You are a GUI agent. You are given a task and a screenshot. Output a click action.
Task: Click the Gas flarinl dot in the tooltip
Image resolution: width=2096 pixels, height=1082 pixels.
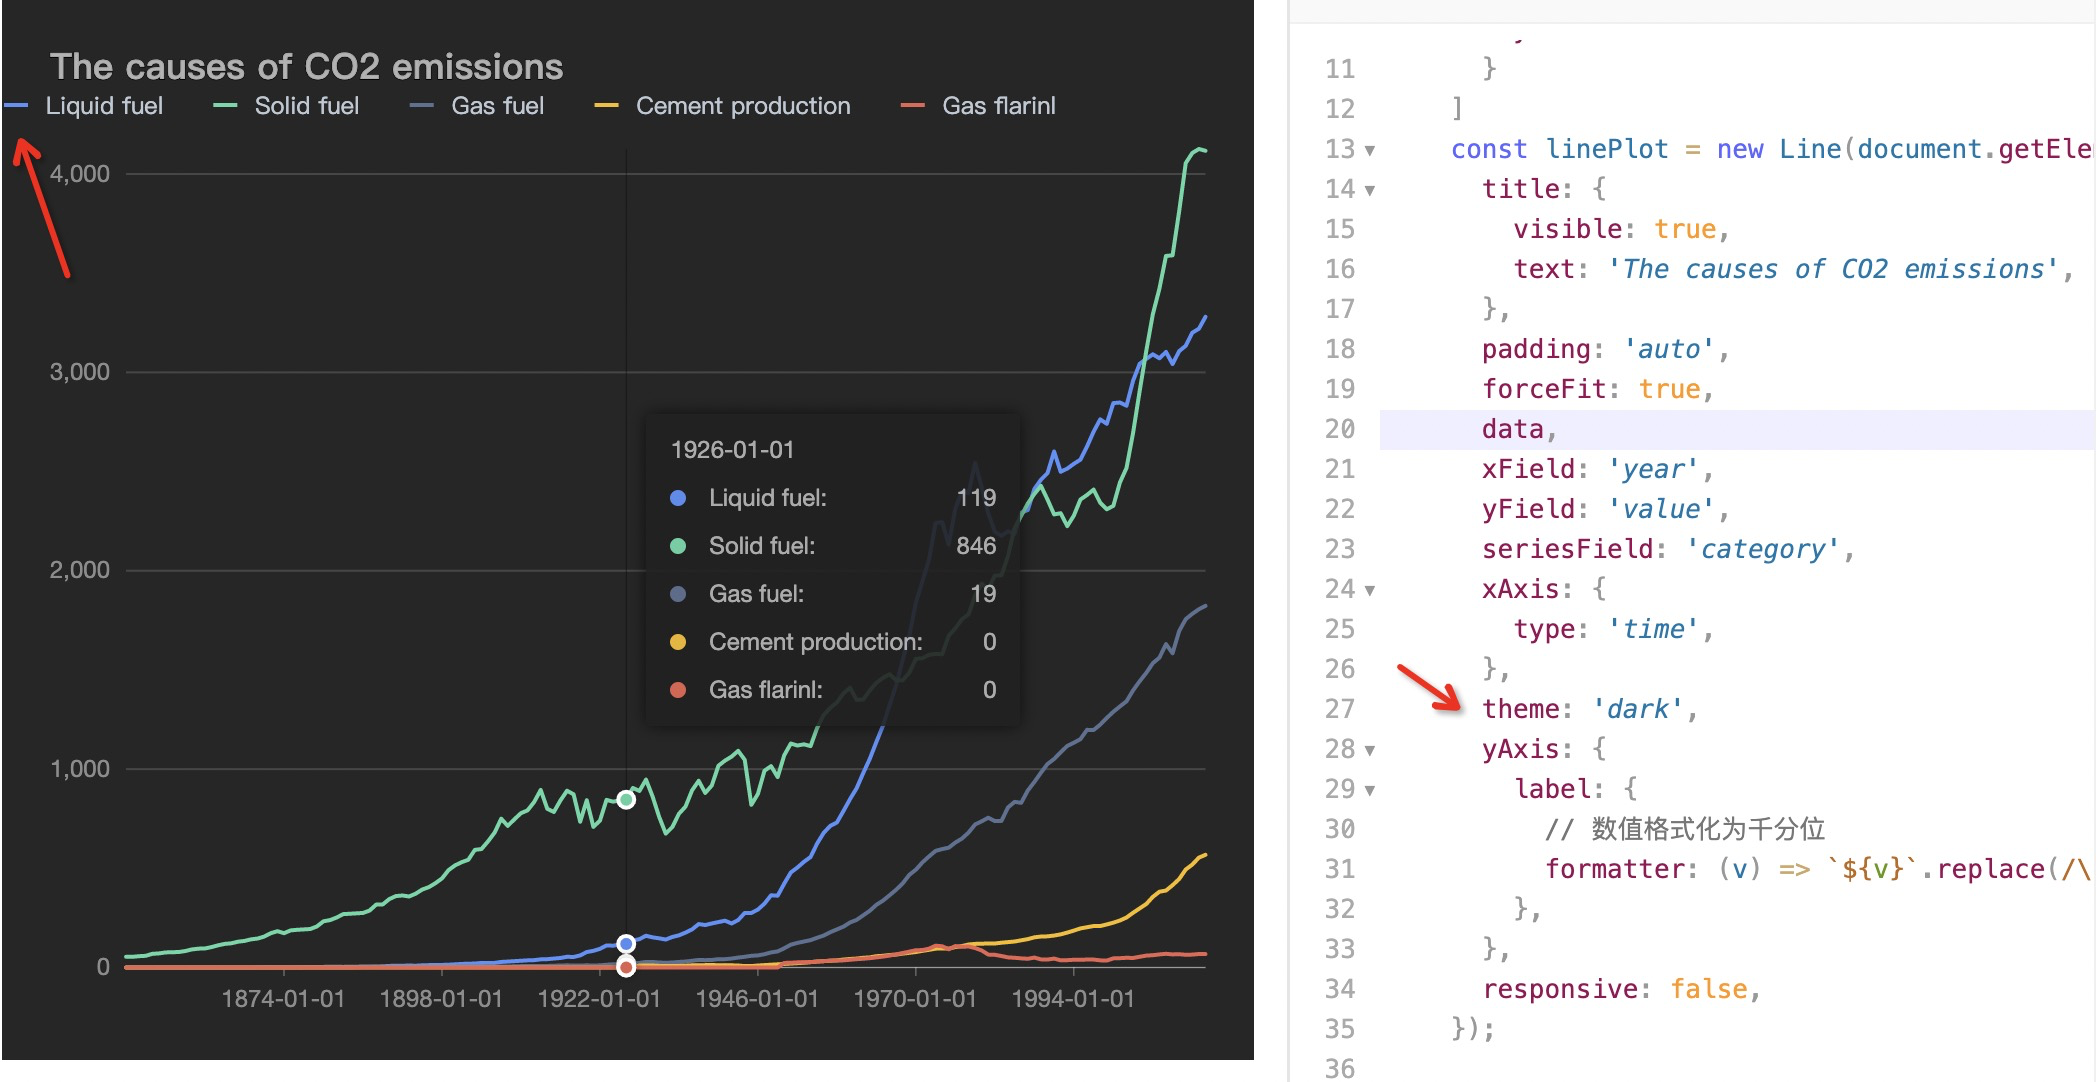tap(677, 689)
